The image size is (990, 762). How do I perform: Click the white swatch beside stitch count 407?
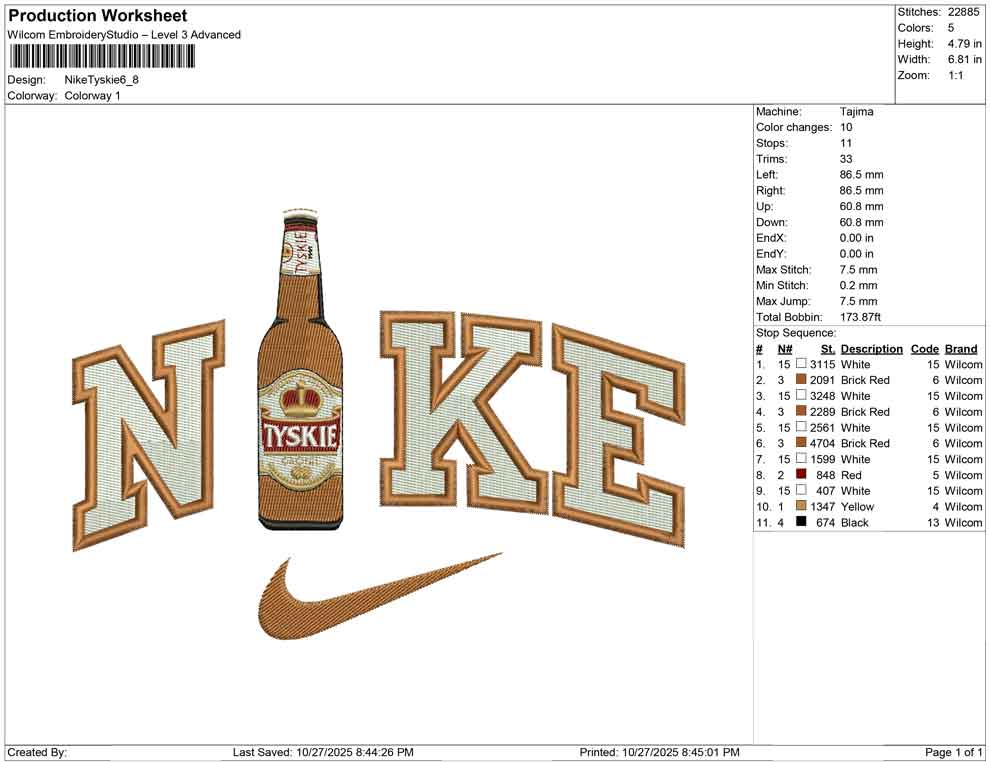(801, 490)
